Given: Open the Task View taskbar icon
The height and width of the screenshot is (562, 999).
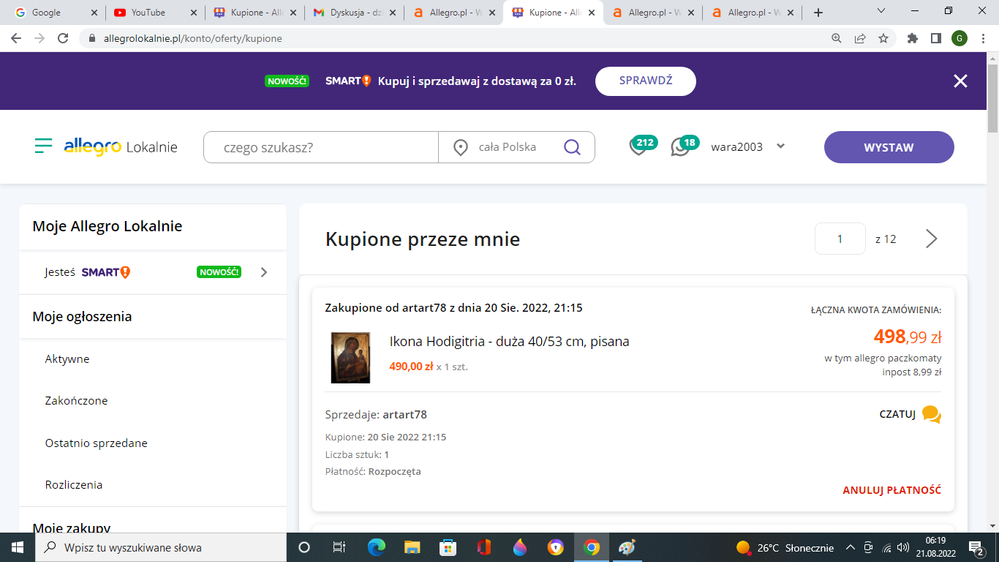Looking at the screenshot, I should click(339, 547).
